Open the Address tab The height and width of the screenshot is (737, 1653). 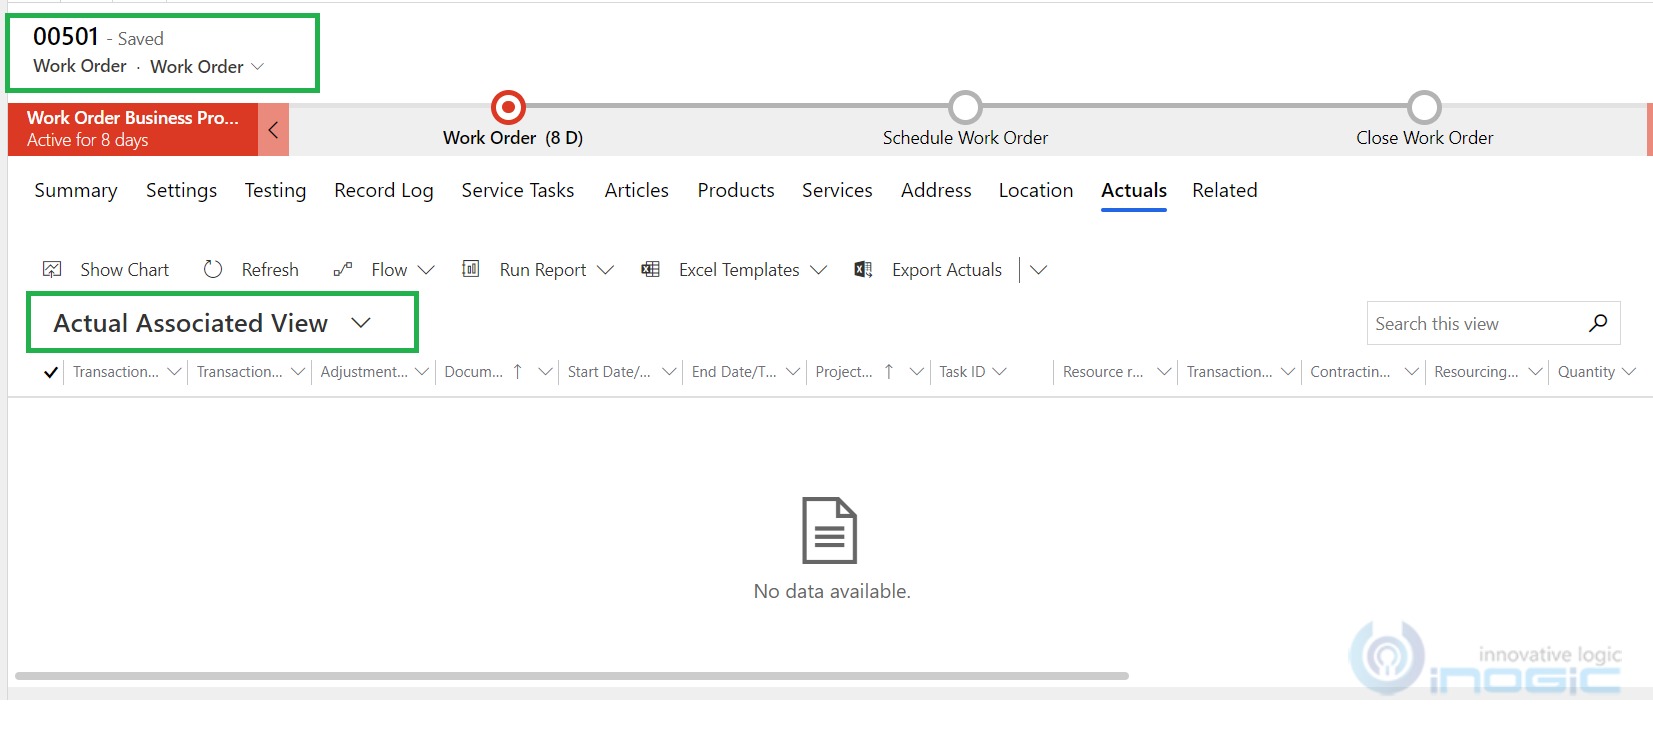[x=936, y=190]
